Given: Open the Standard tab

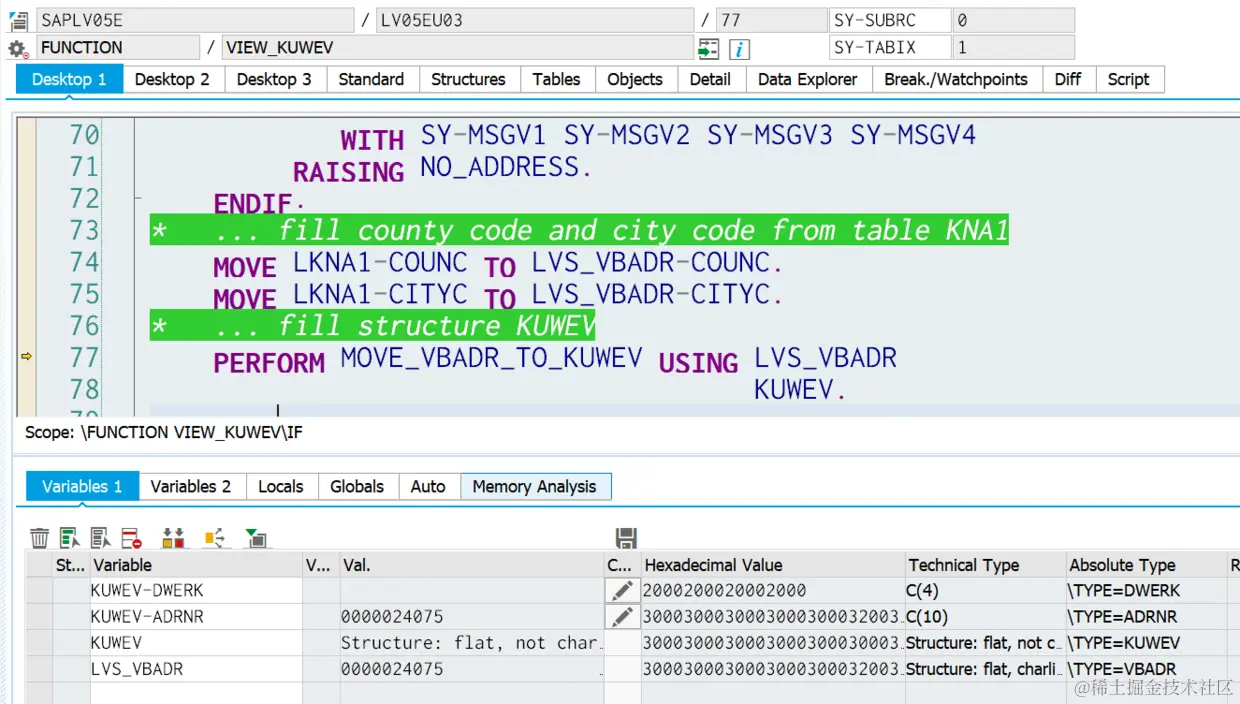Looking at the screenshot, I should [371, 79].
